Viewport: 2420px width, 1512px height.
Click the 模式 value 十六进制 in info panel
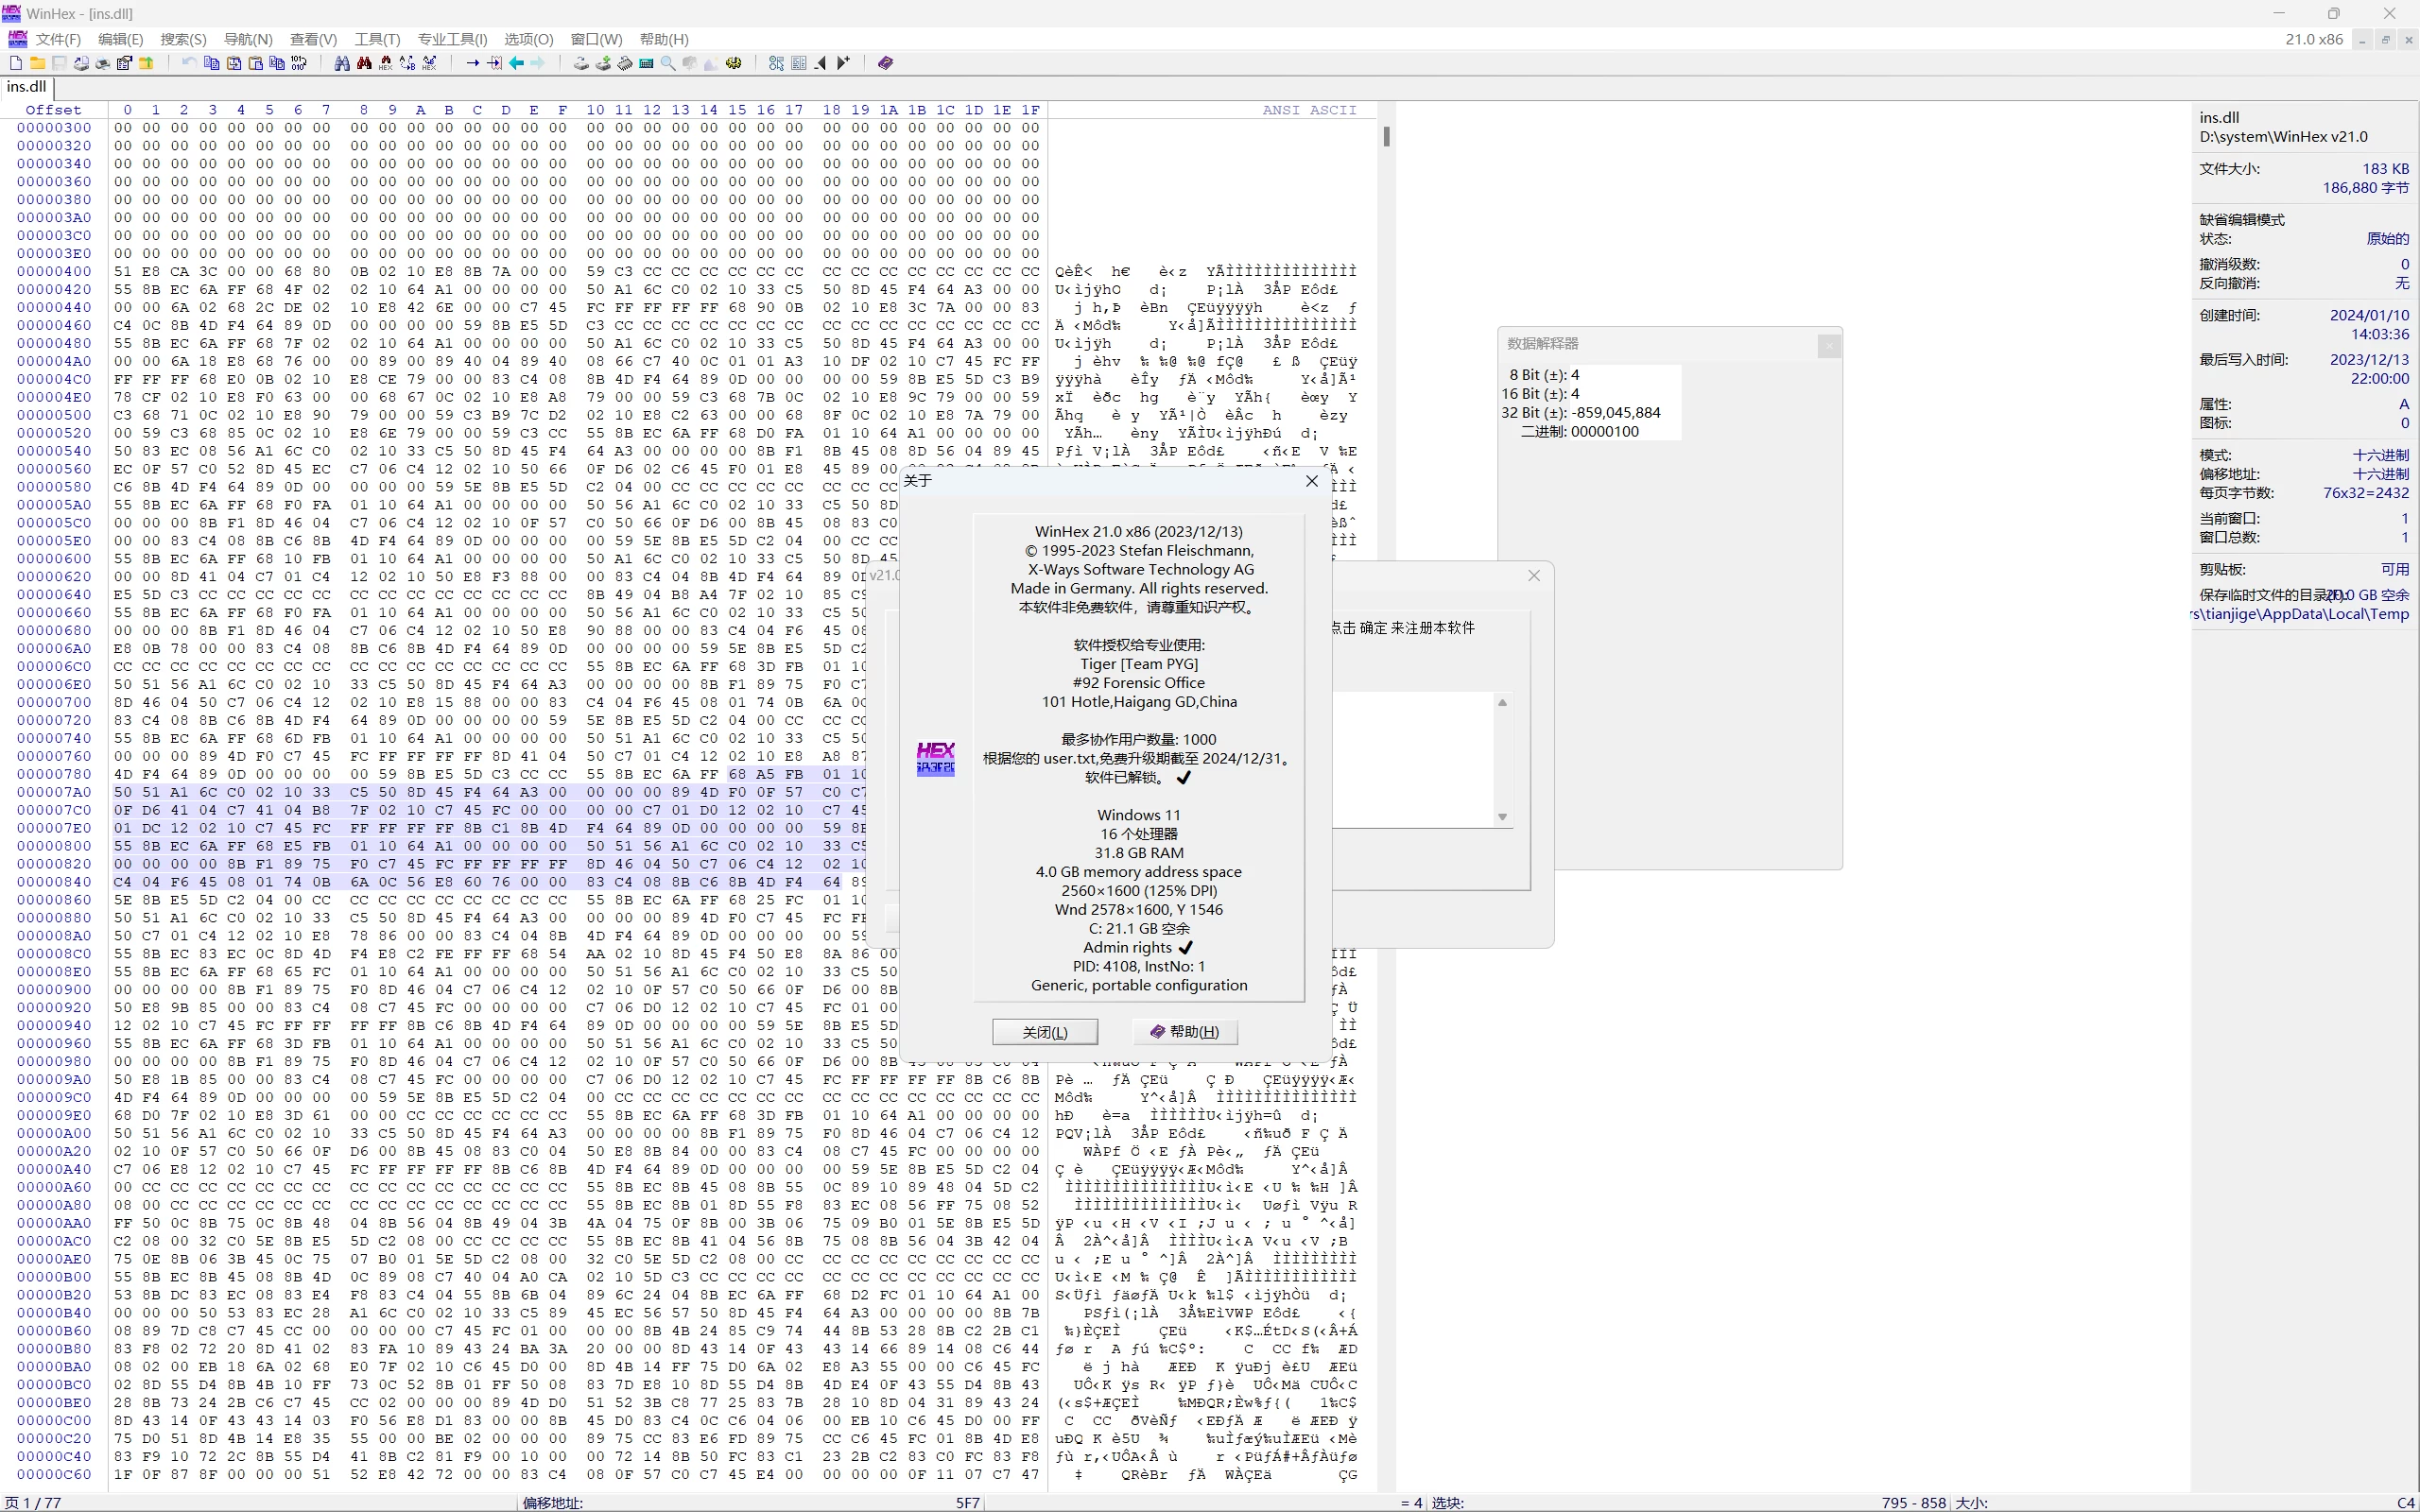[2380, 455]
